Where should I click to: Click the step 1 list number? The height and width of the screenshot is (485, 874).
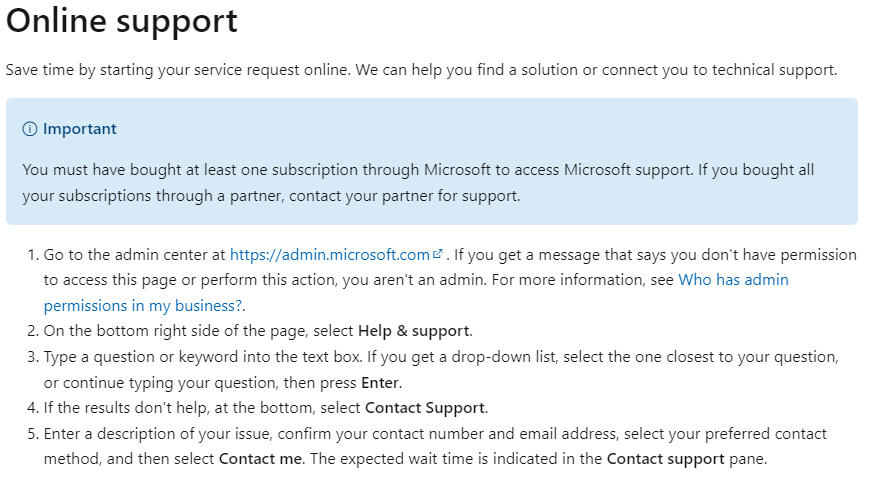tap(31, 255)
